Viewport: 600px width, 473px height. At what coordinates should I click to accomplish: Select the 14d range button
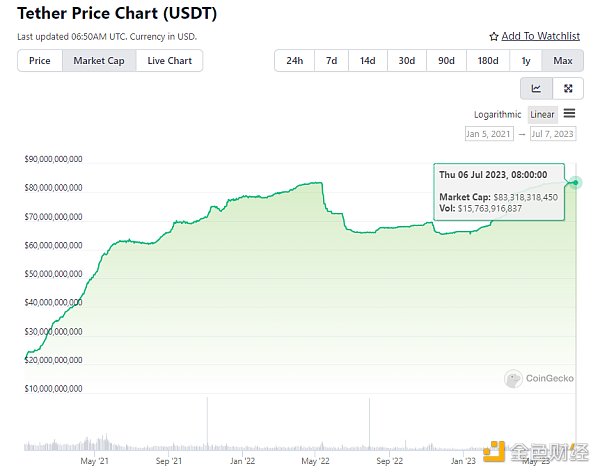click(x=368, y=60)
